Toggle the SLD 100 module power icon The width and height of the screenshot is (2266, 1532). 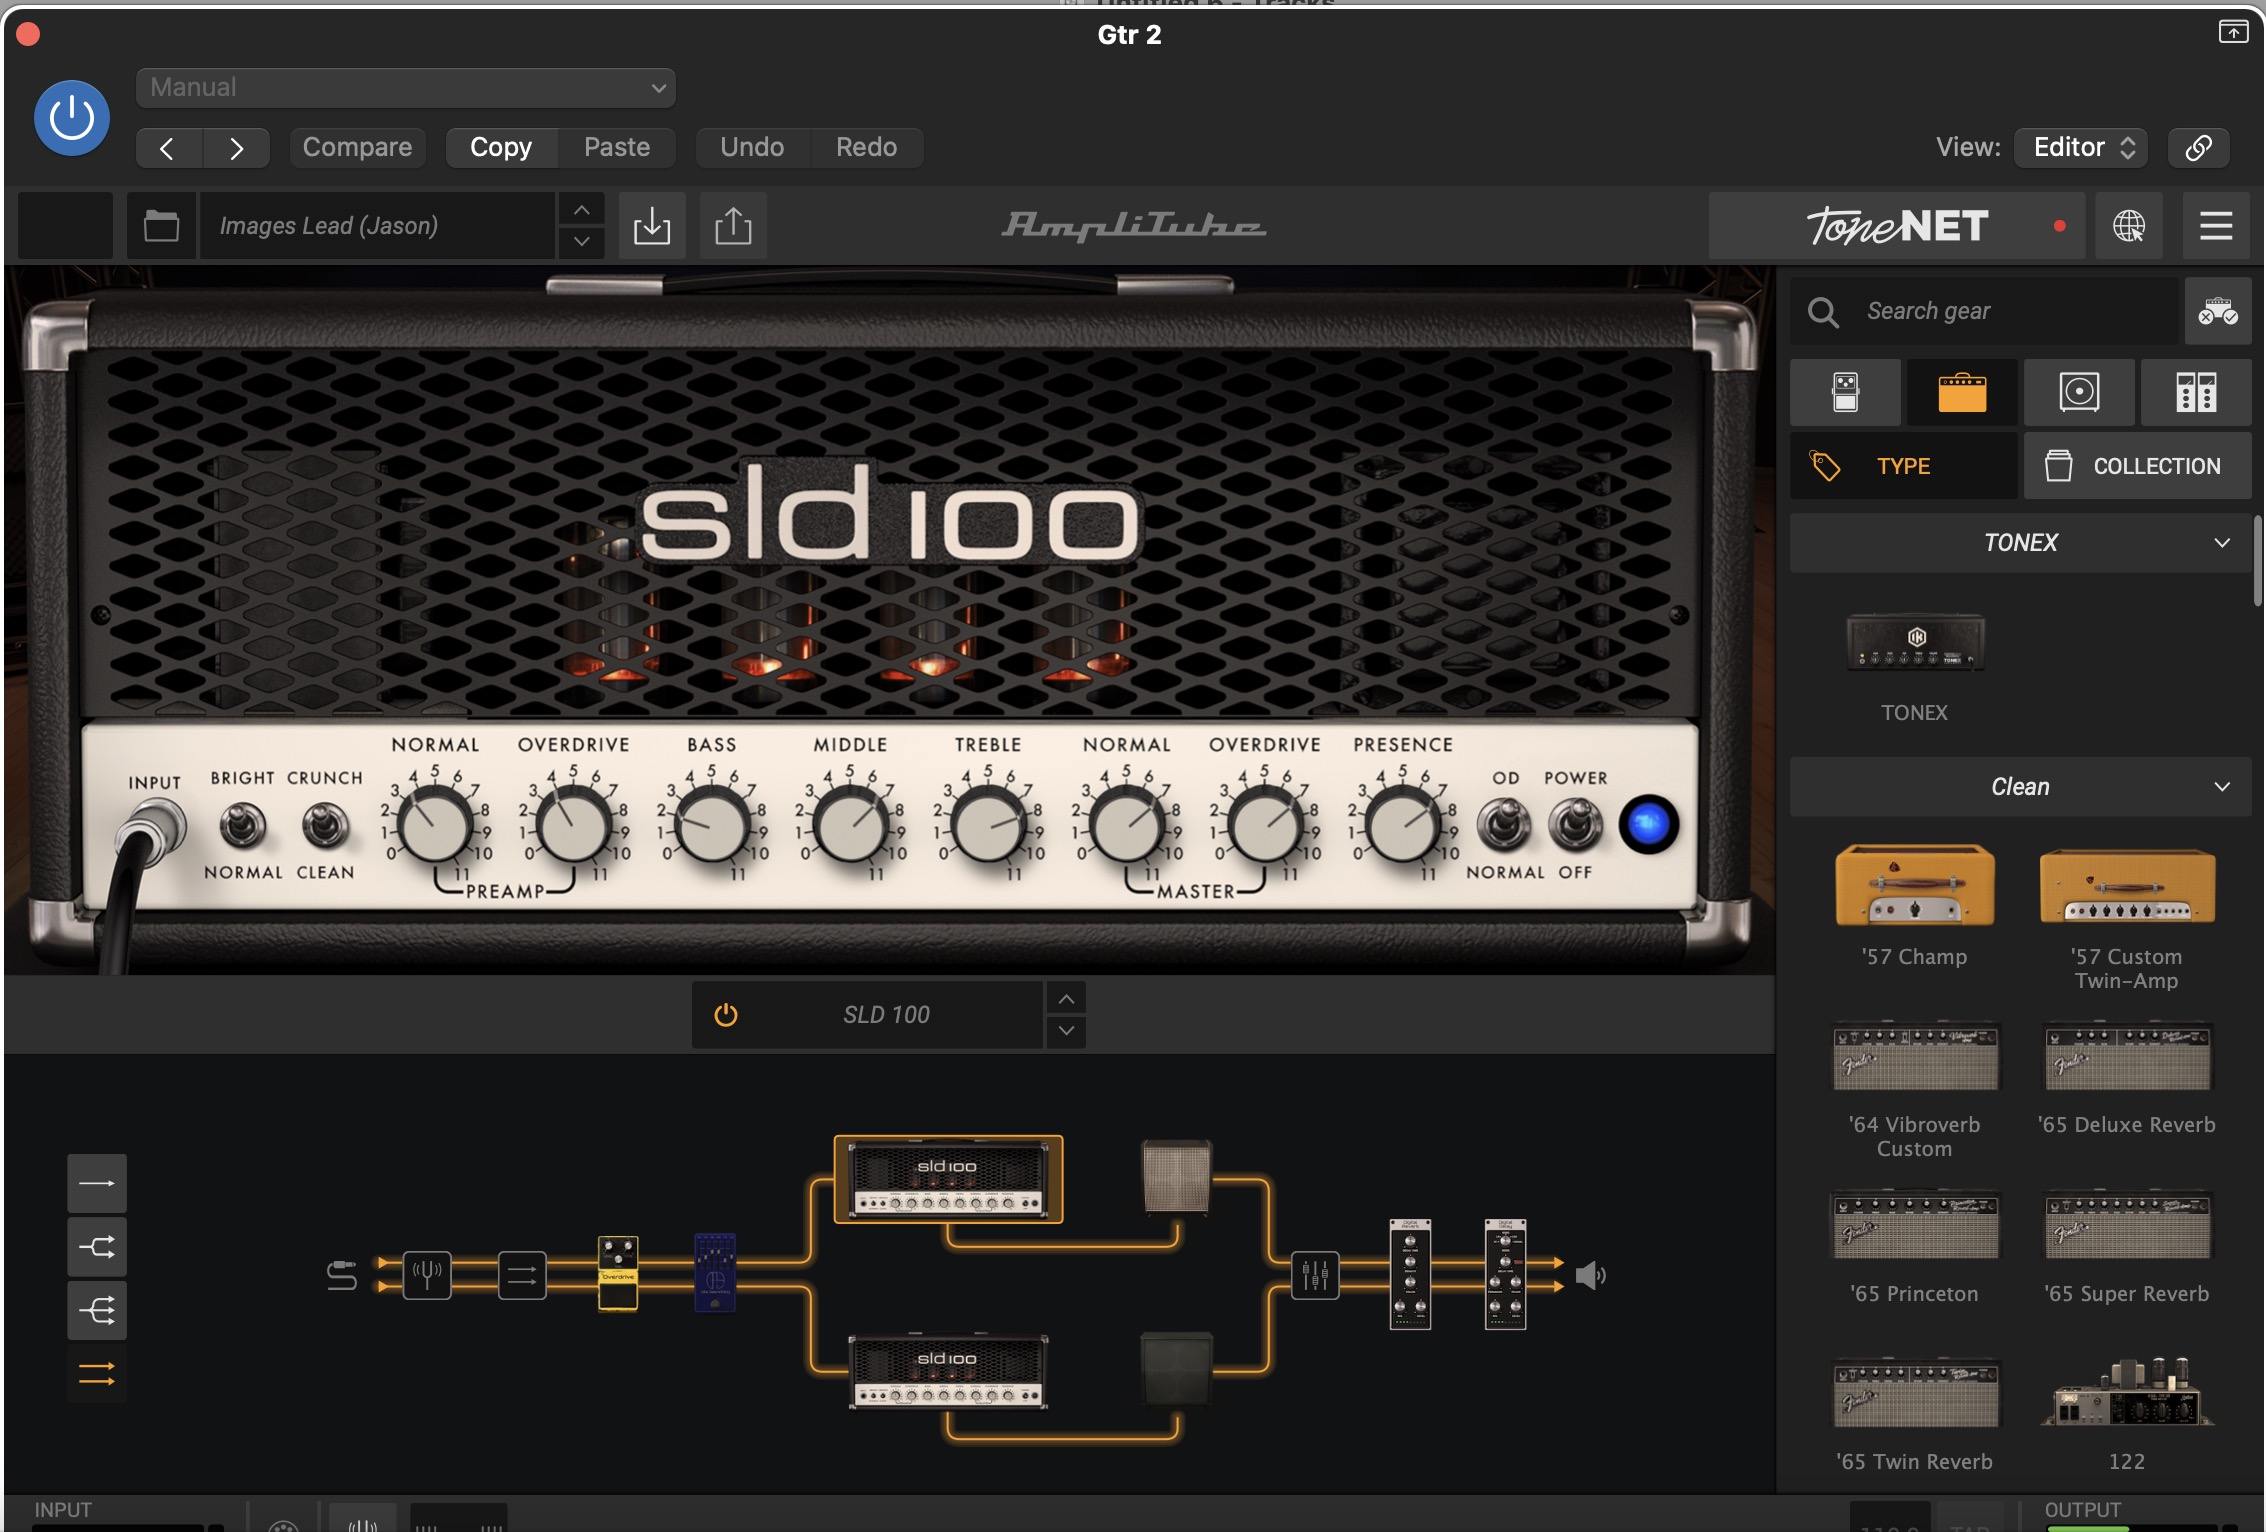pyautogui.click(x=726, y=1015)
